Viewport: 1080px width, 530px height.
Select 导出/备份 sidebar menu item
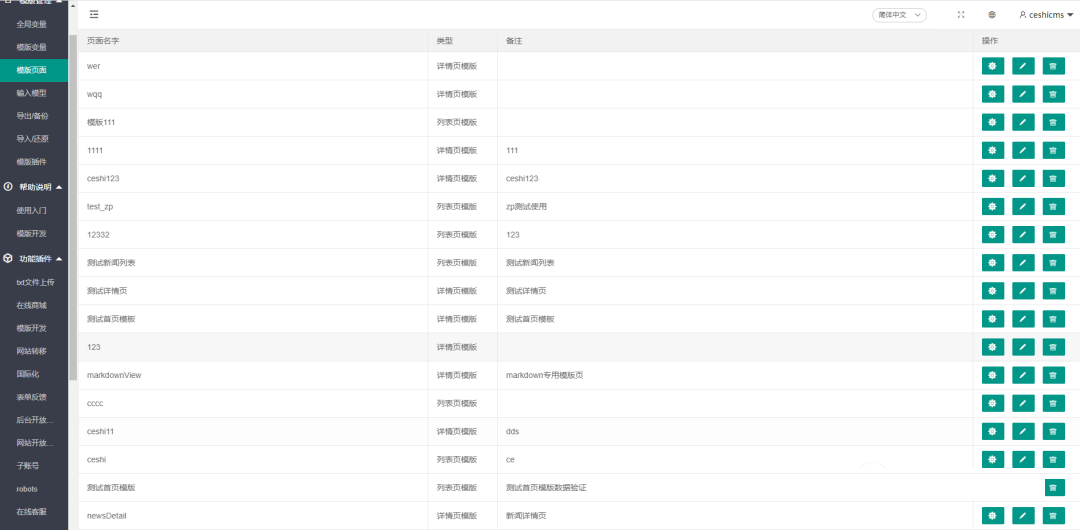(32, 116)
